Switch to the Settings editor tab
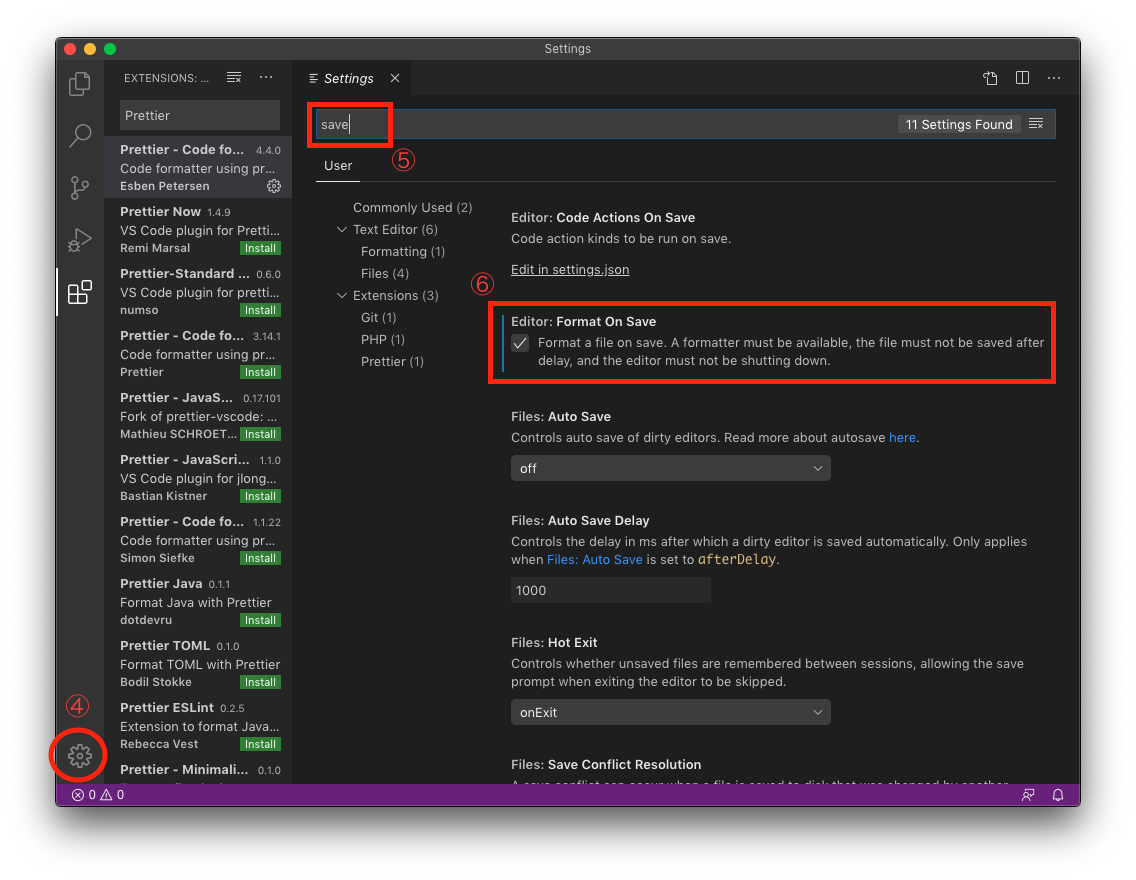 tap(348, 78)
